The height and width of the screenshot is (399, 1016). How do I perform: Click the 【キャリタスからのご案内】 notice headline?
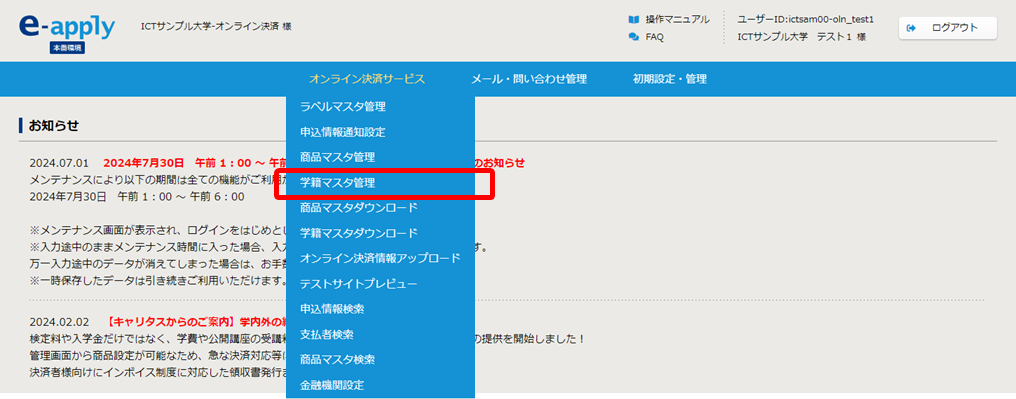coord(194,322)
